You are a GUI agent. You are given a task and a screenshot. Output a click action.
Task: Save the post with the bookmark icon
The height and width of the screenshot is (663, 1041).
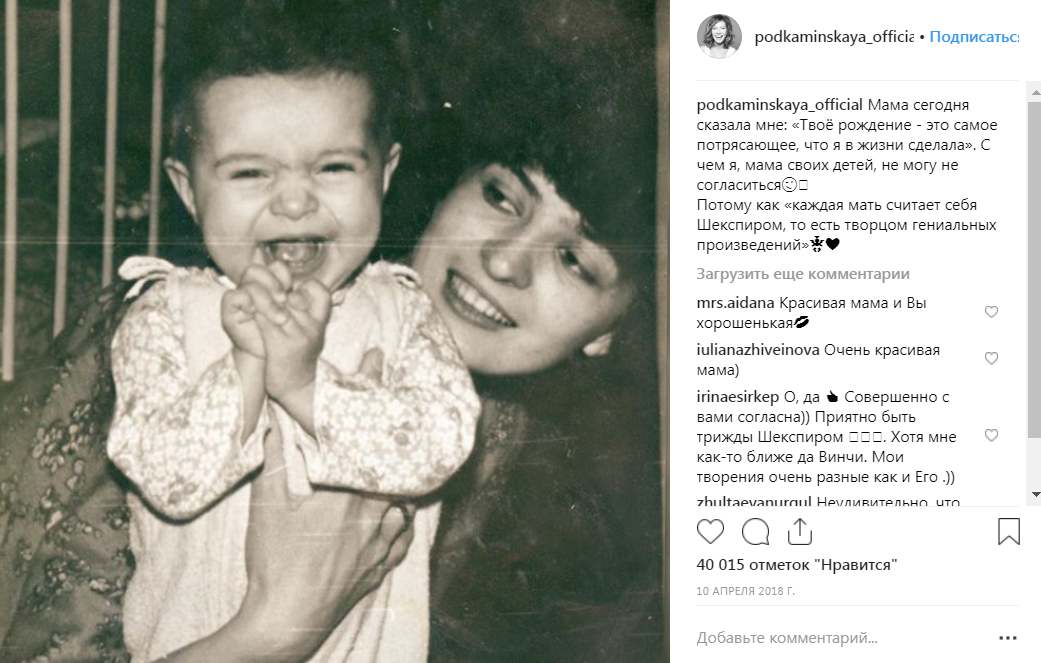1008,532
